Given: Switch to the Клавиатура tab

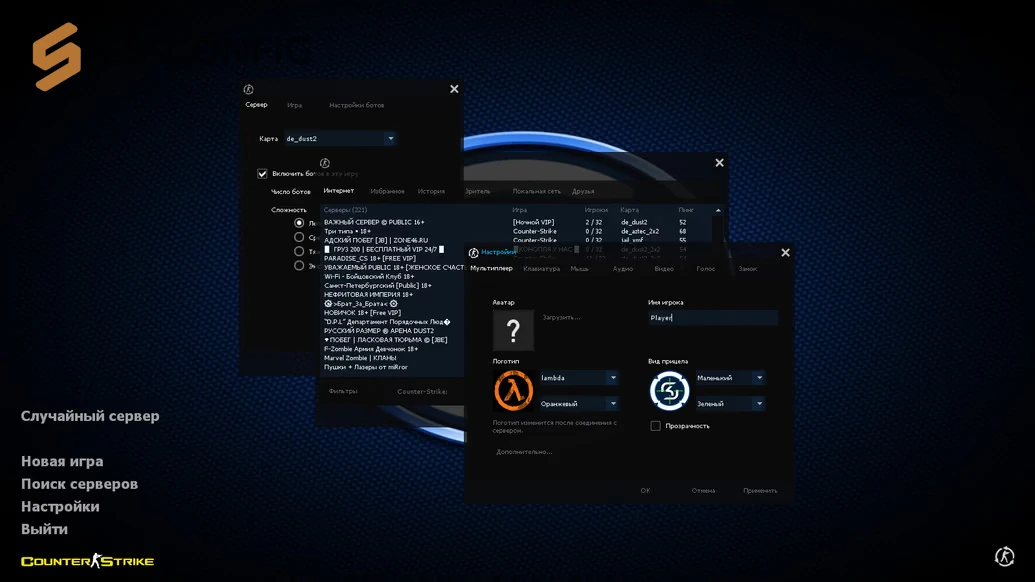Looking at the screenshot, I should pyautogui.click(x=541, y=269).
